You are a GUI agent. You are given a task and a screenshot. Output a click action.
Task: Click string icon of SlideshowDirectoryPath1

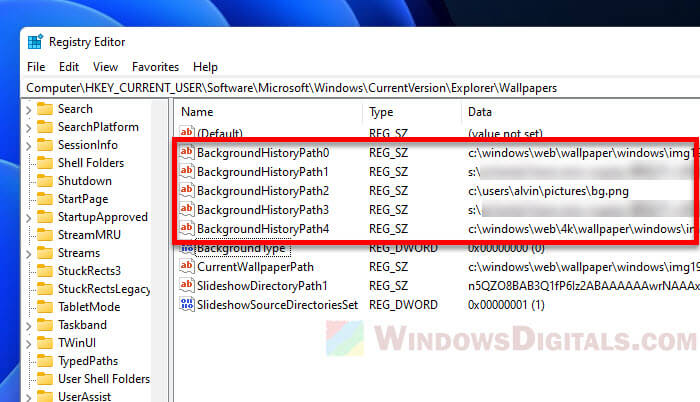[187, 285]
